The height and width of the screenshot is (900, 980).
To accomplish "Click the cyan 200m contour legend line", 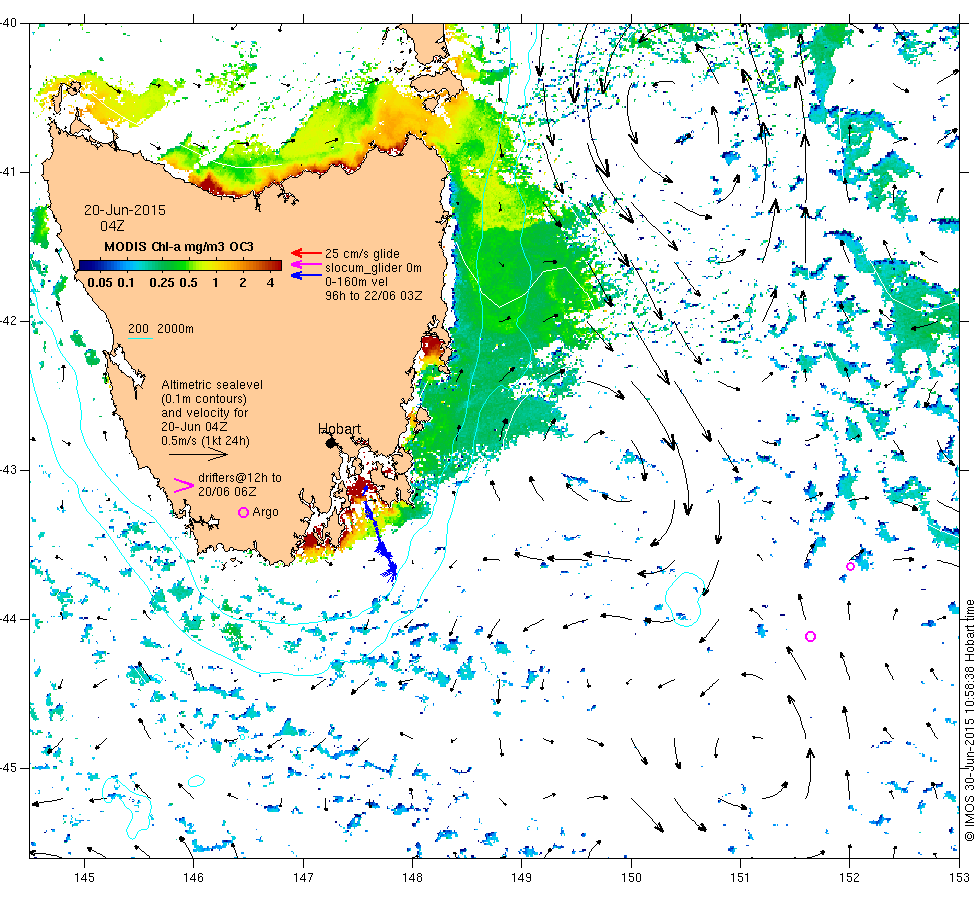I will pos(141,339).
